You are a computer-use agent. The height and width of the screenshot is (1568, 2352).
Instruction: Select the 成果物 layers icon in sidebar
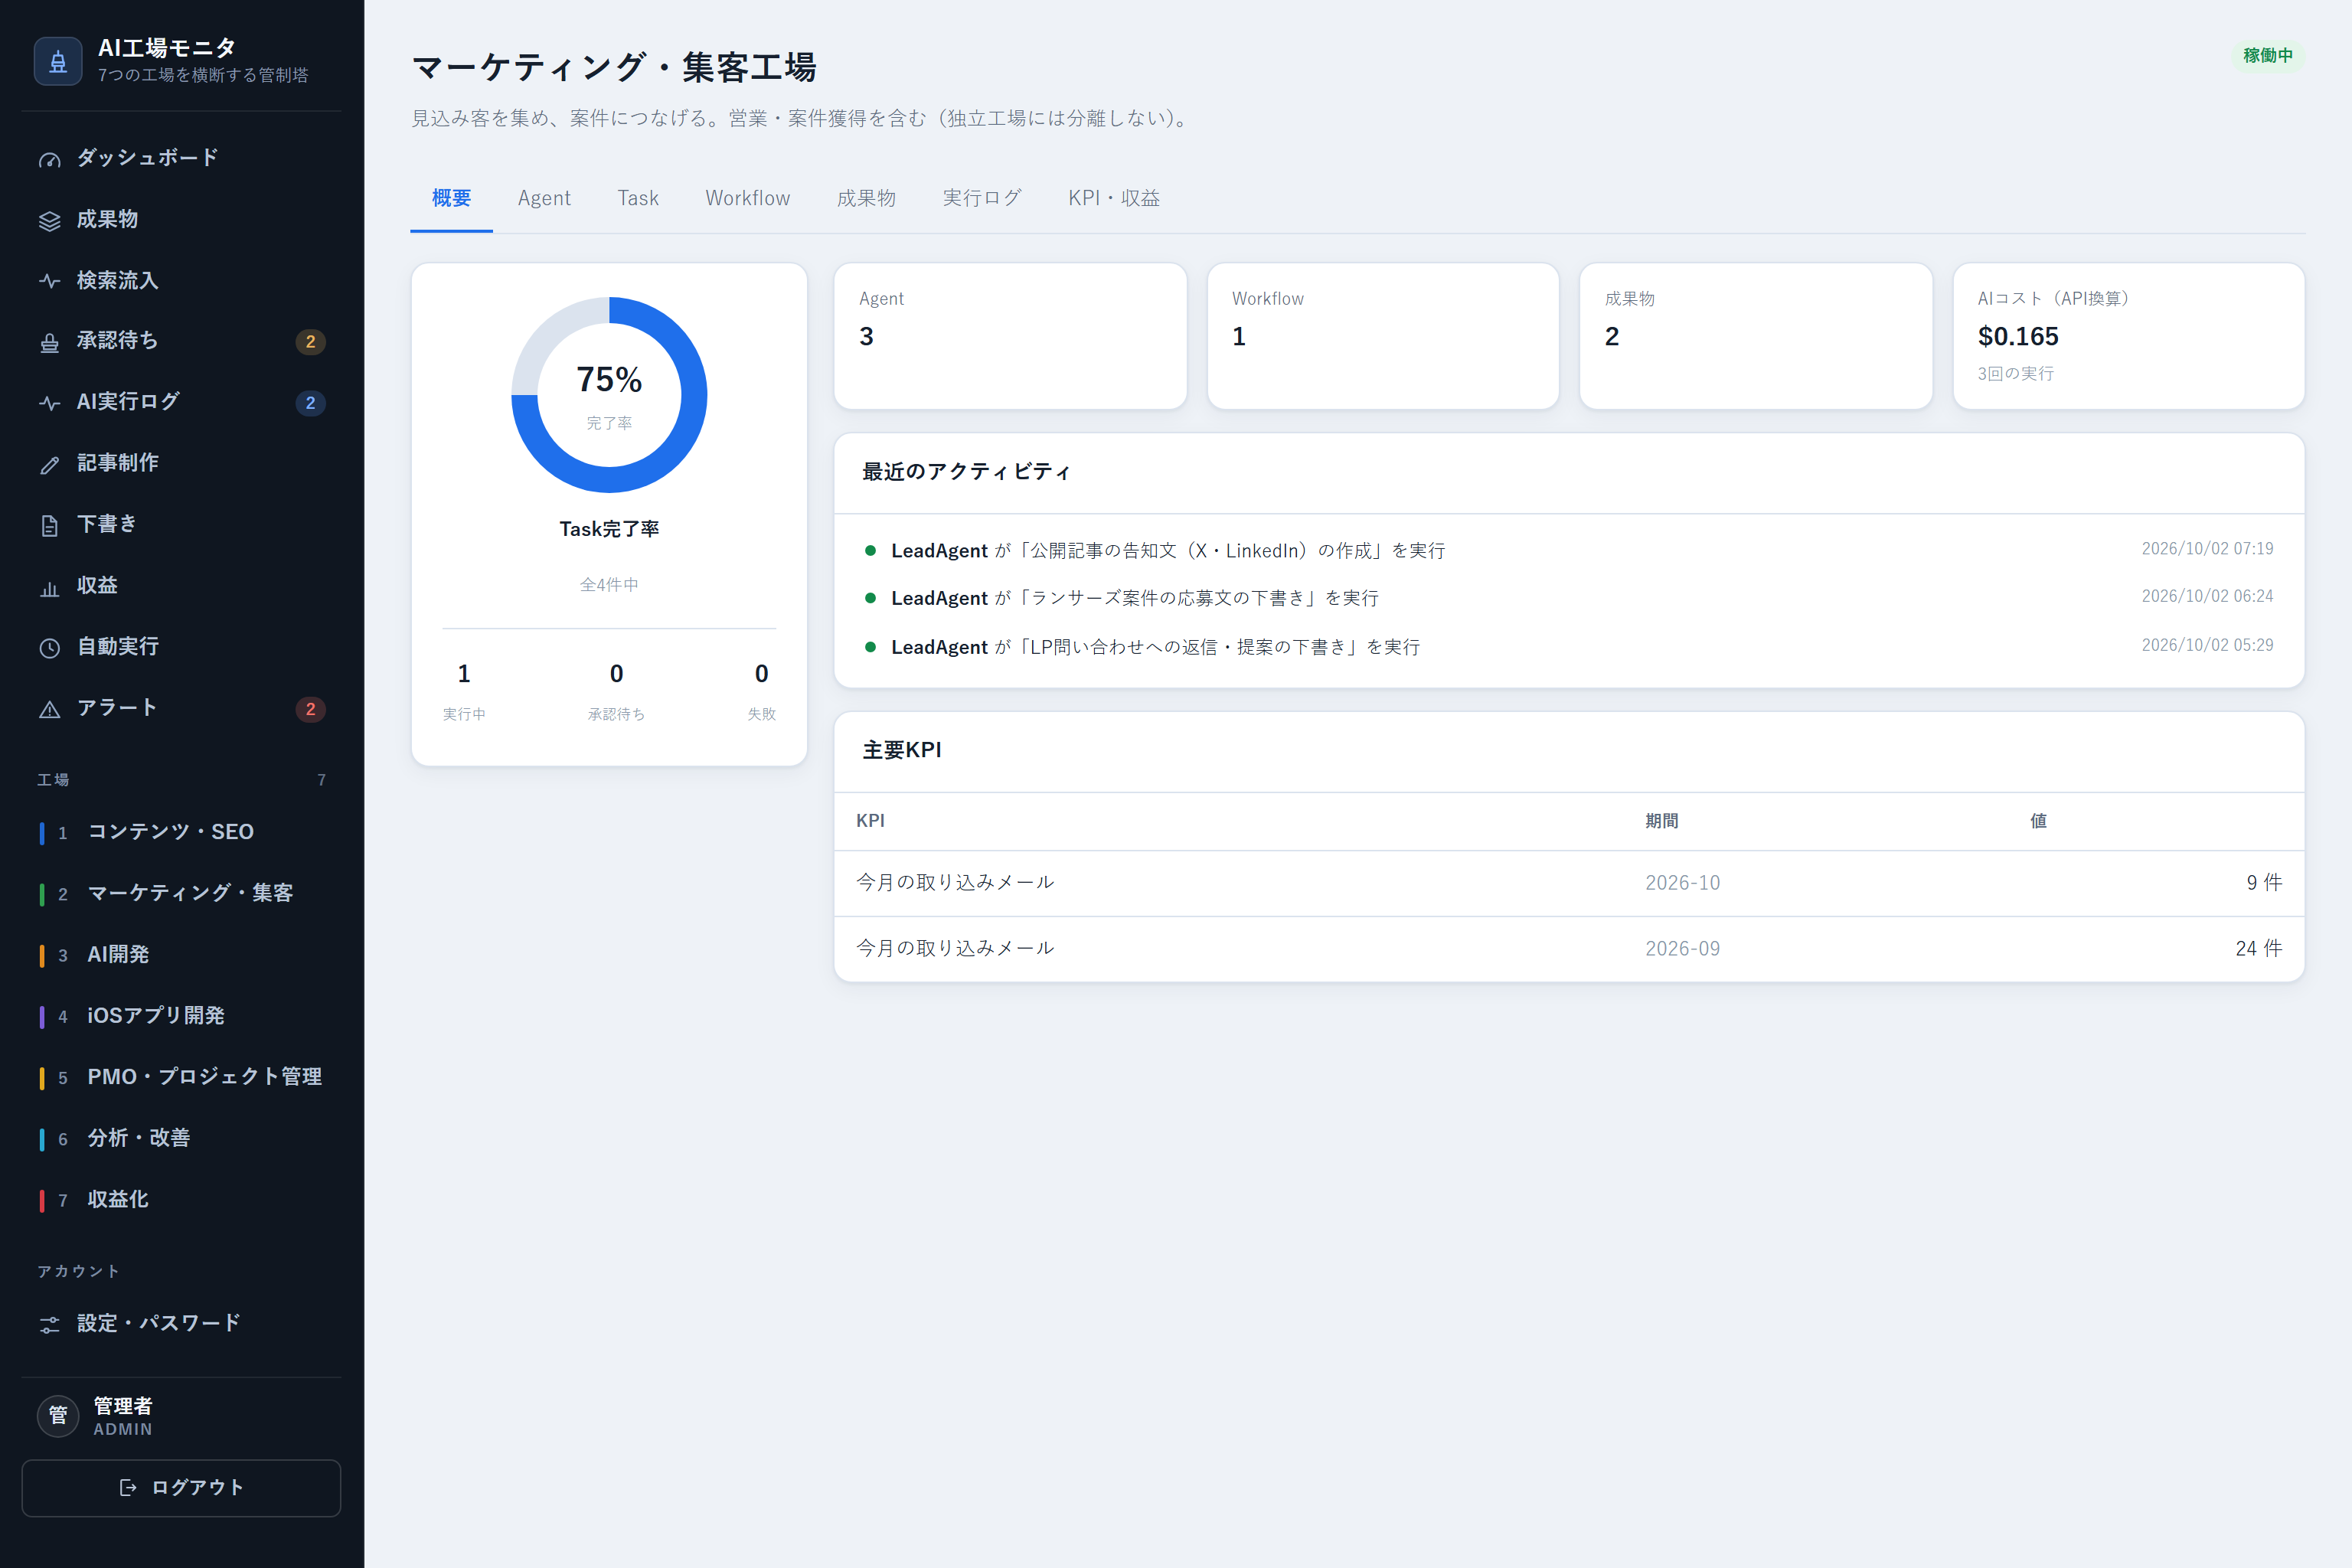click(49, 221)
